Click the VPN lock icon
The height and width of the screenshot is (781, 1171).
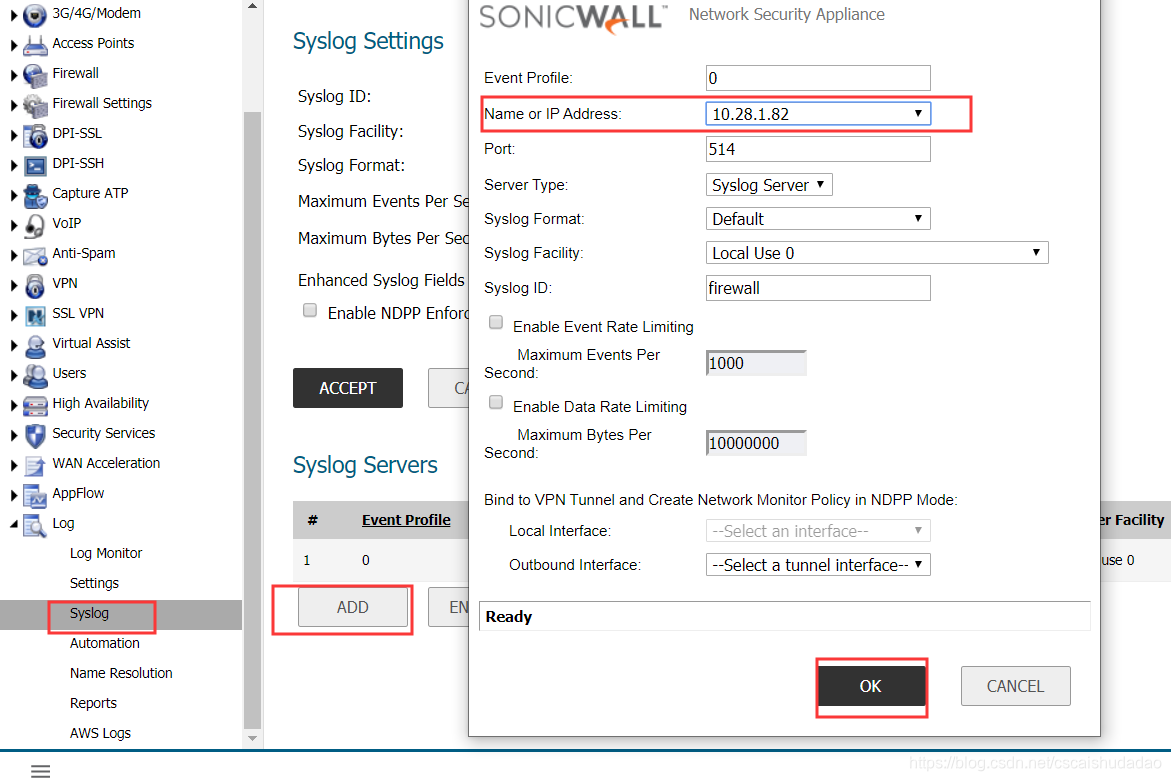[34, 284]
